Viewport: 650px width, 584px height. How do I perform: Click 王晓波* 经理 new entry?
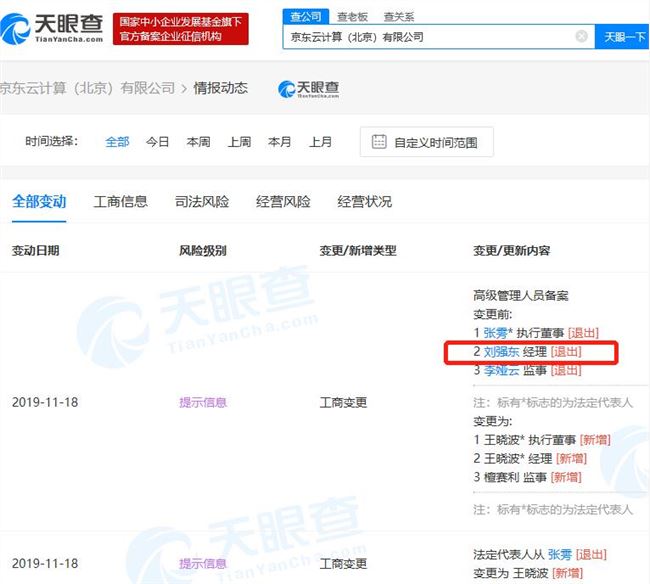pyautogui.click(x=530, y=458)
